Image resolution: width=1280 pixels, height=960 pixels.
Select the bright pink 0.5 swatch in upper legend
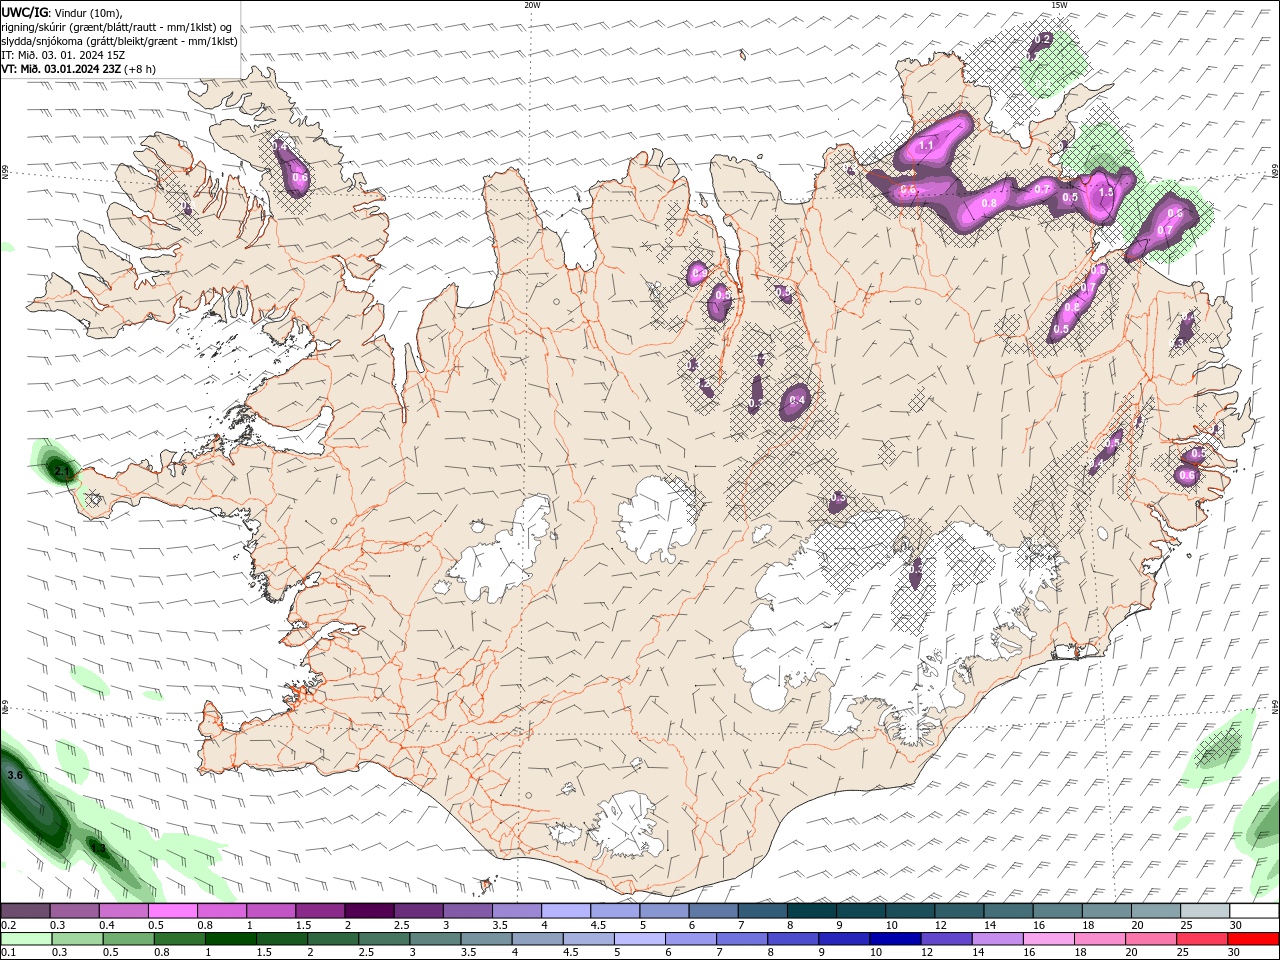172,911
